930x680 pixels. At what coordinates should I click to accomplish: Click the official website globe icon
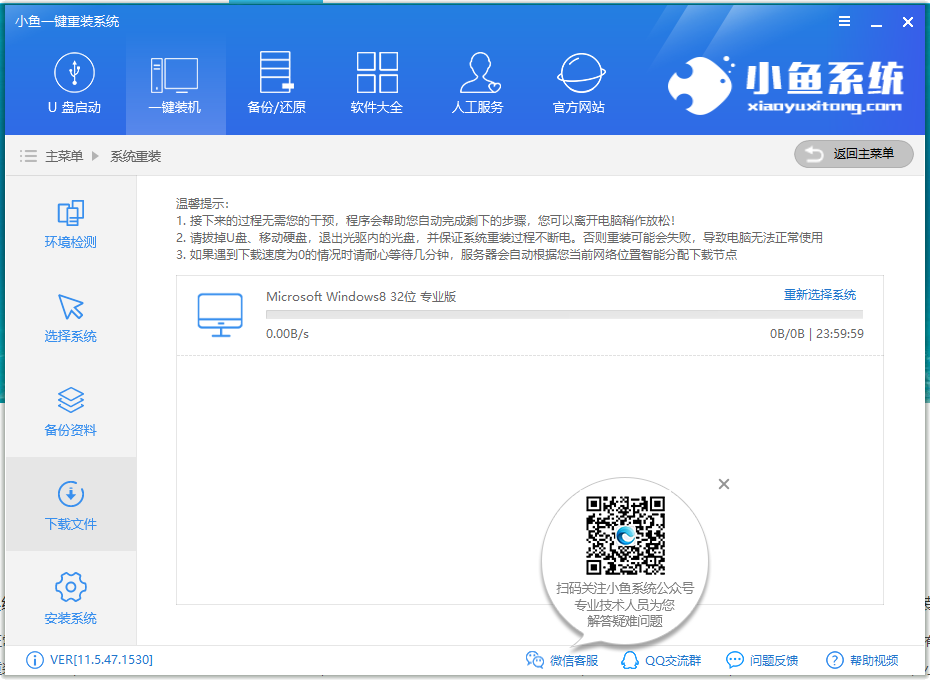click(x=581, y=72)
